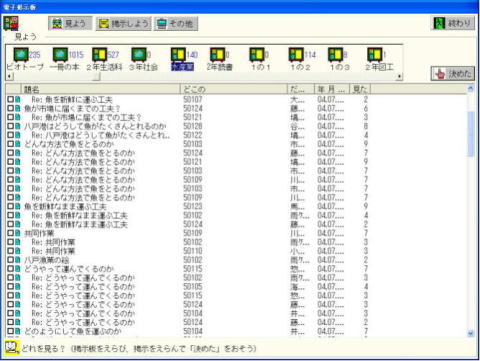
Task: Tick the checkbox for 共同作業 post
Action: [x=11, y=233]
